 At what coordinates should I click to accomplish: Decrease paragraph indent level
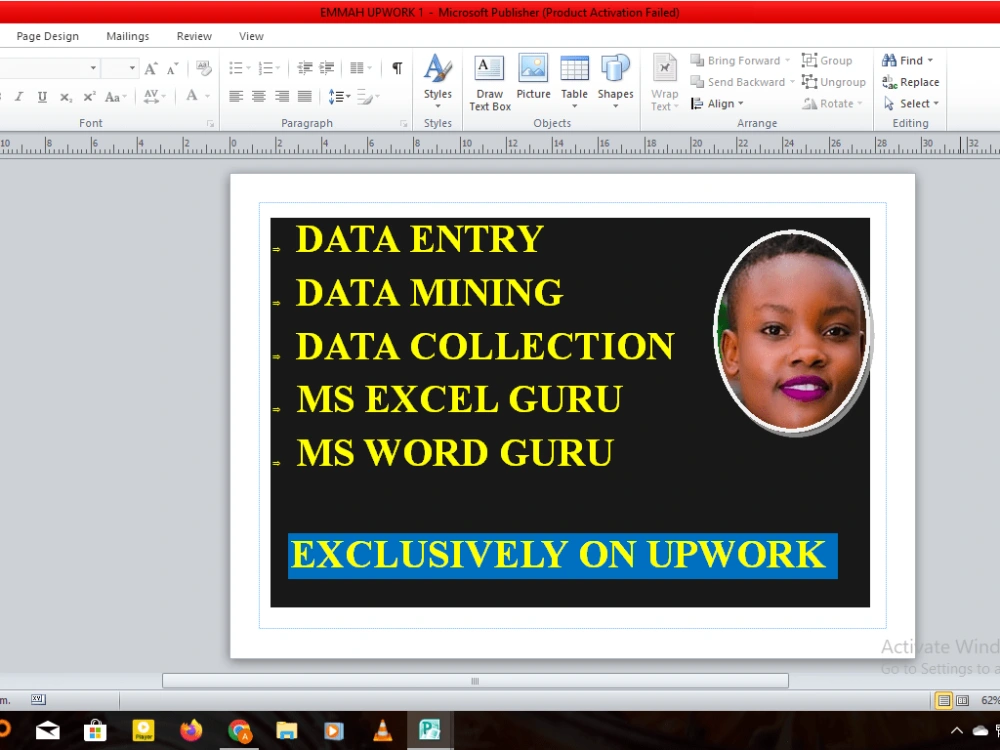coord(305,68)
